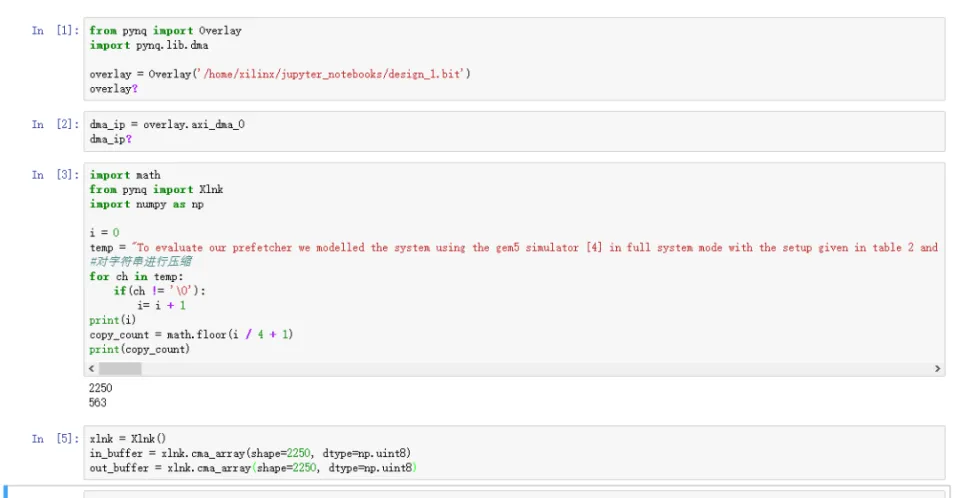This screenshot has width=960, height=498.
Task: Select the In [1] cell prompt
Action: [x=52, y=31]
